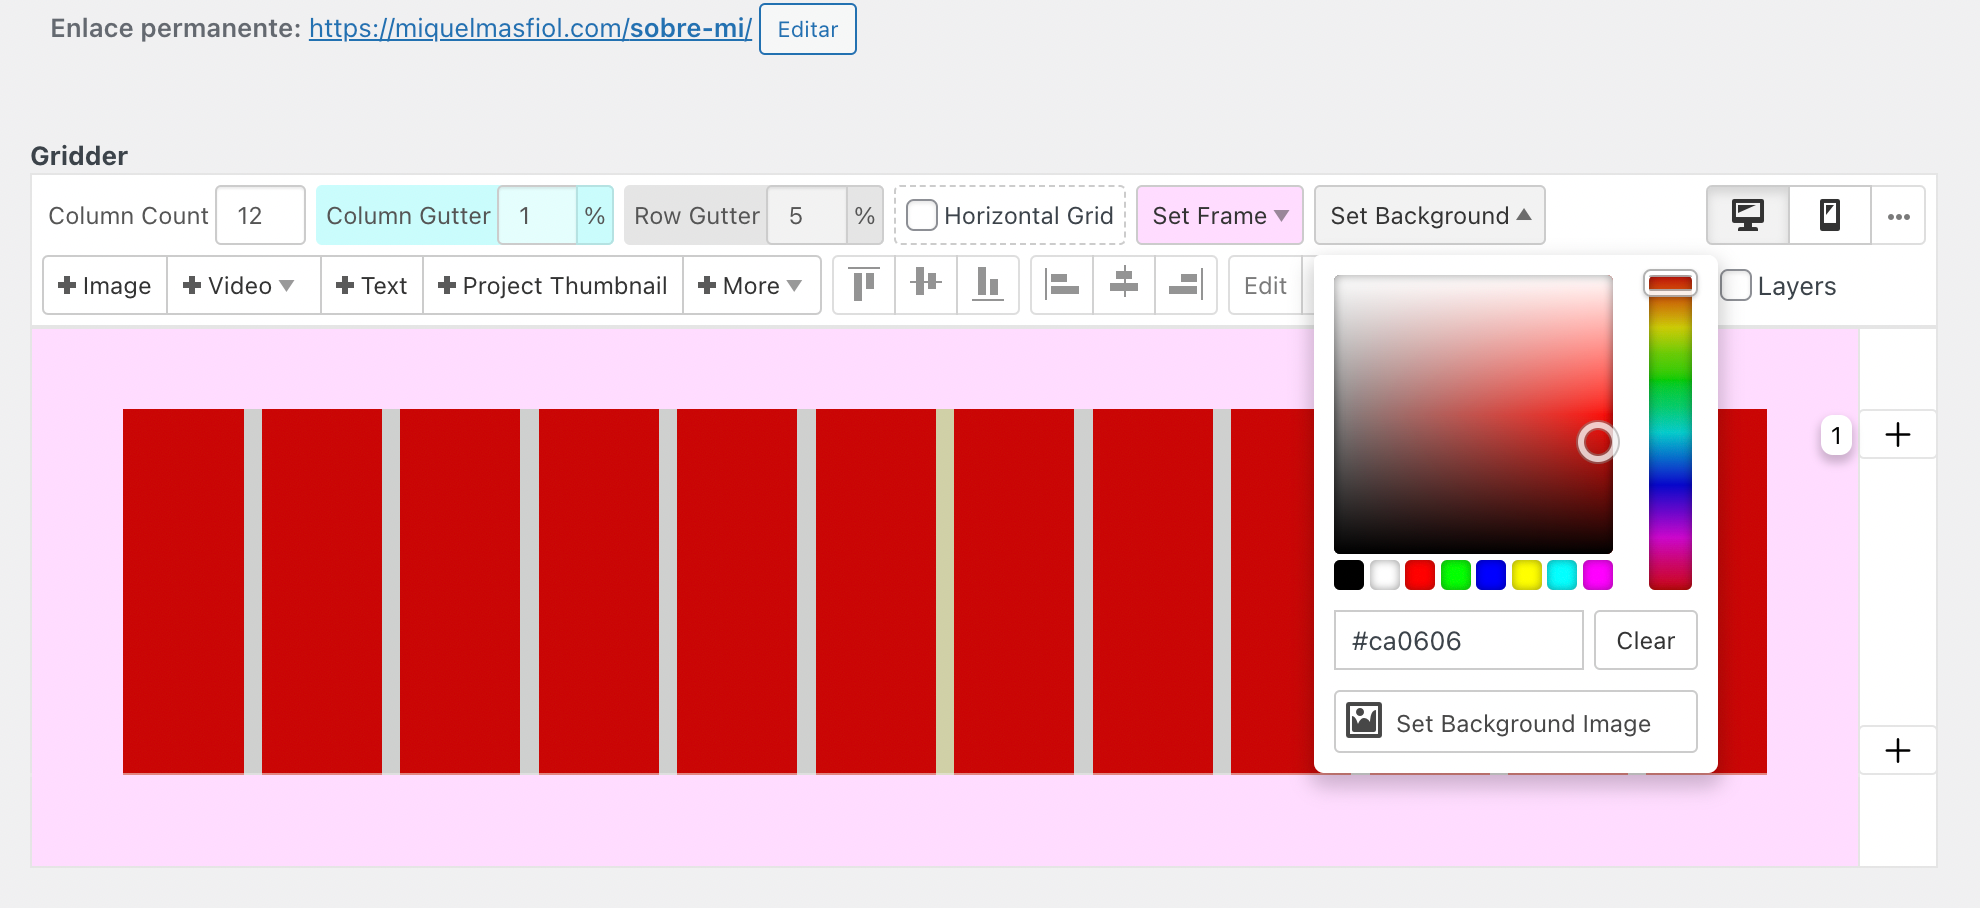Toggle the Layers checkbox
The width and height of the screenshot is (1980, 908).
1736,286
